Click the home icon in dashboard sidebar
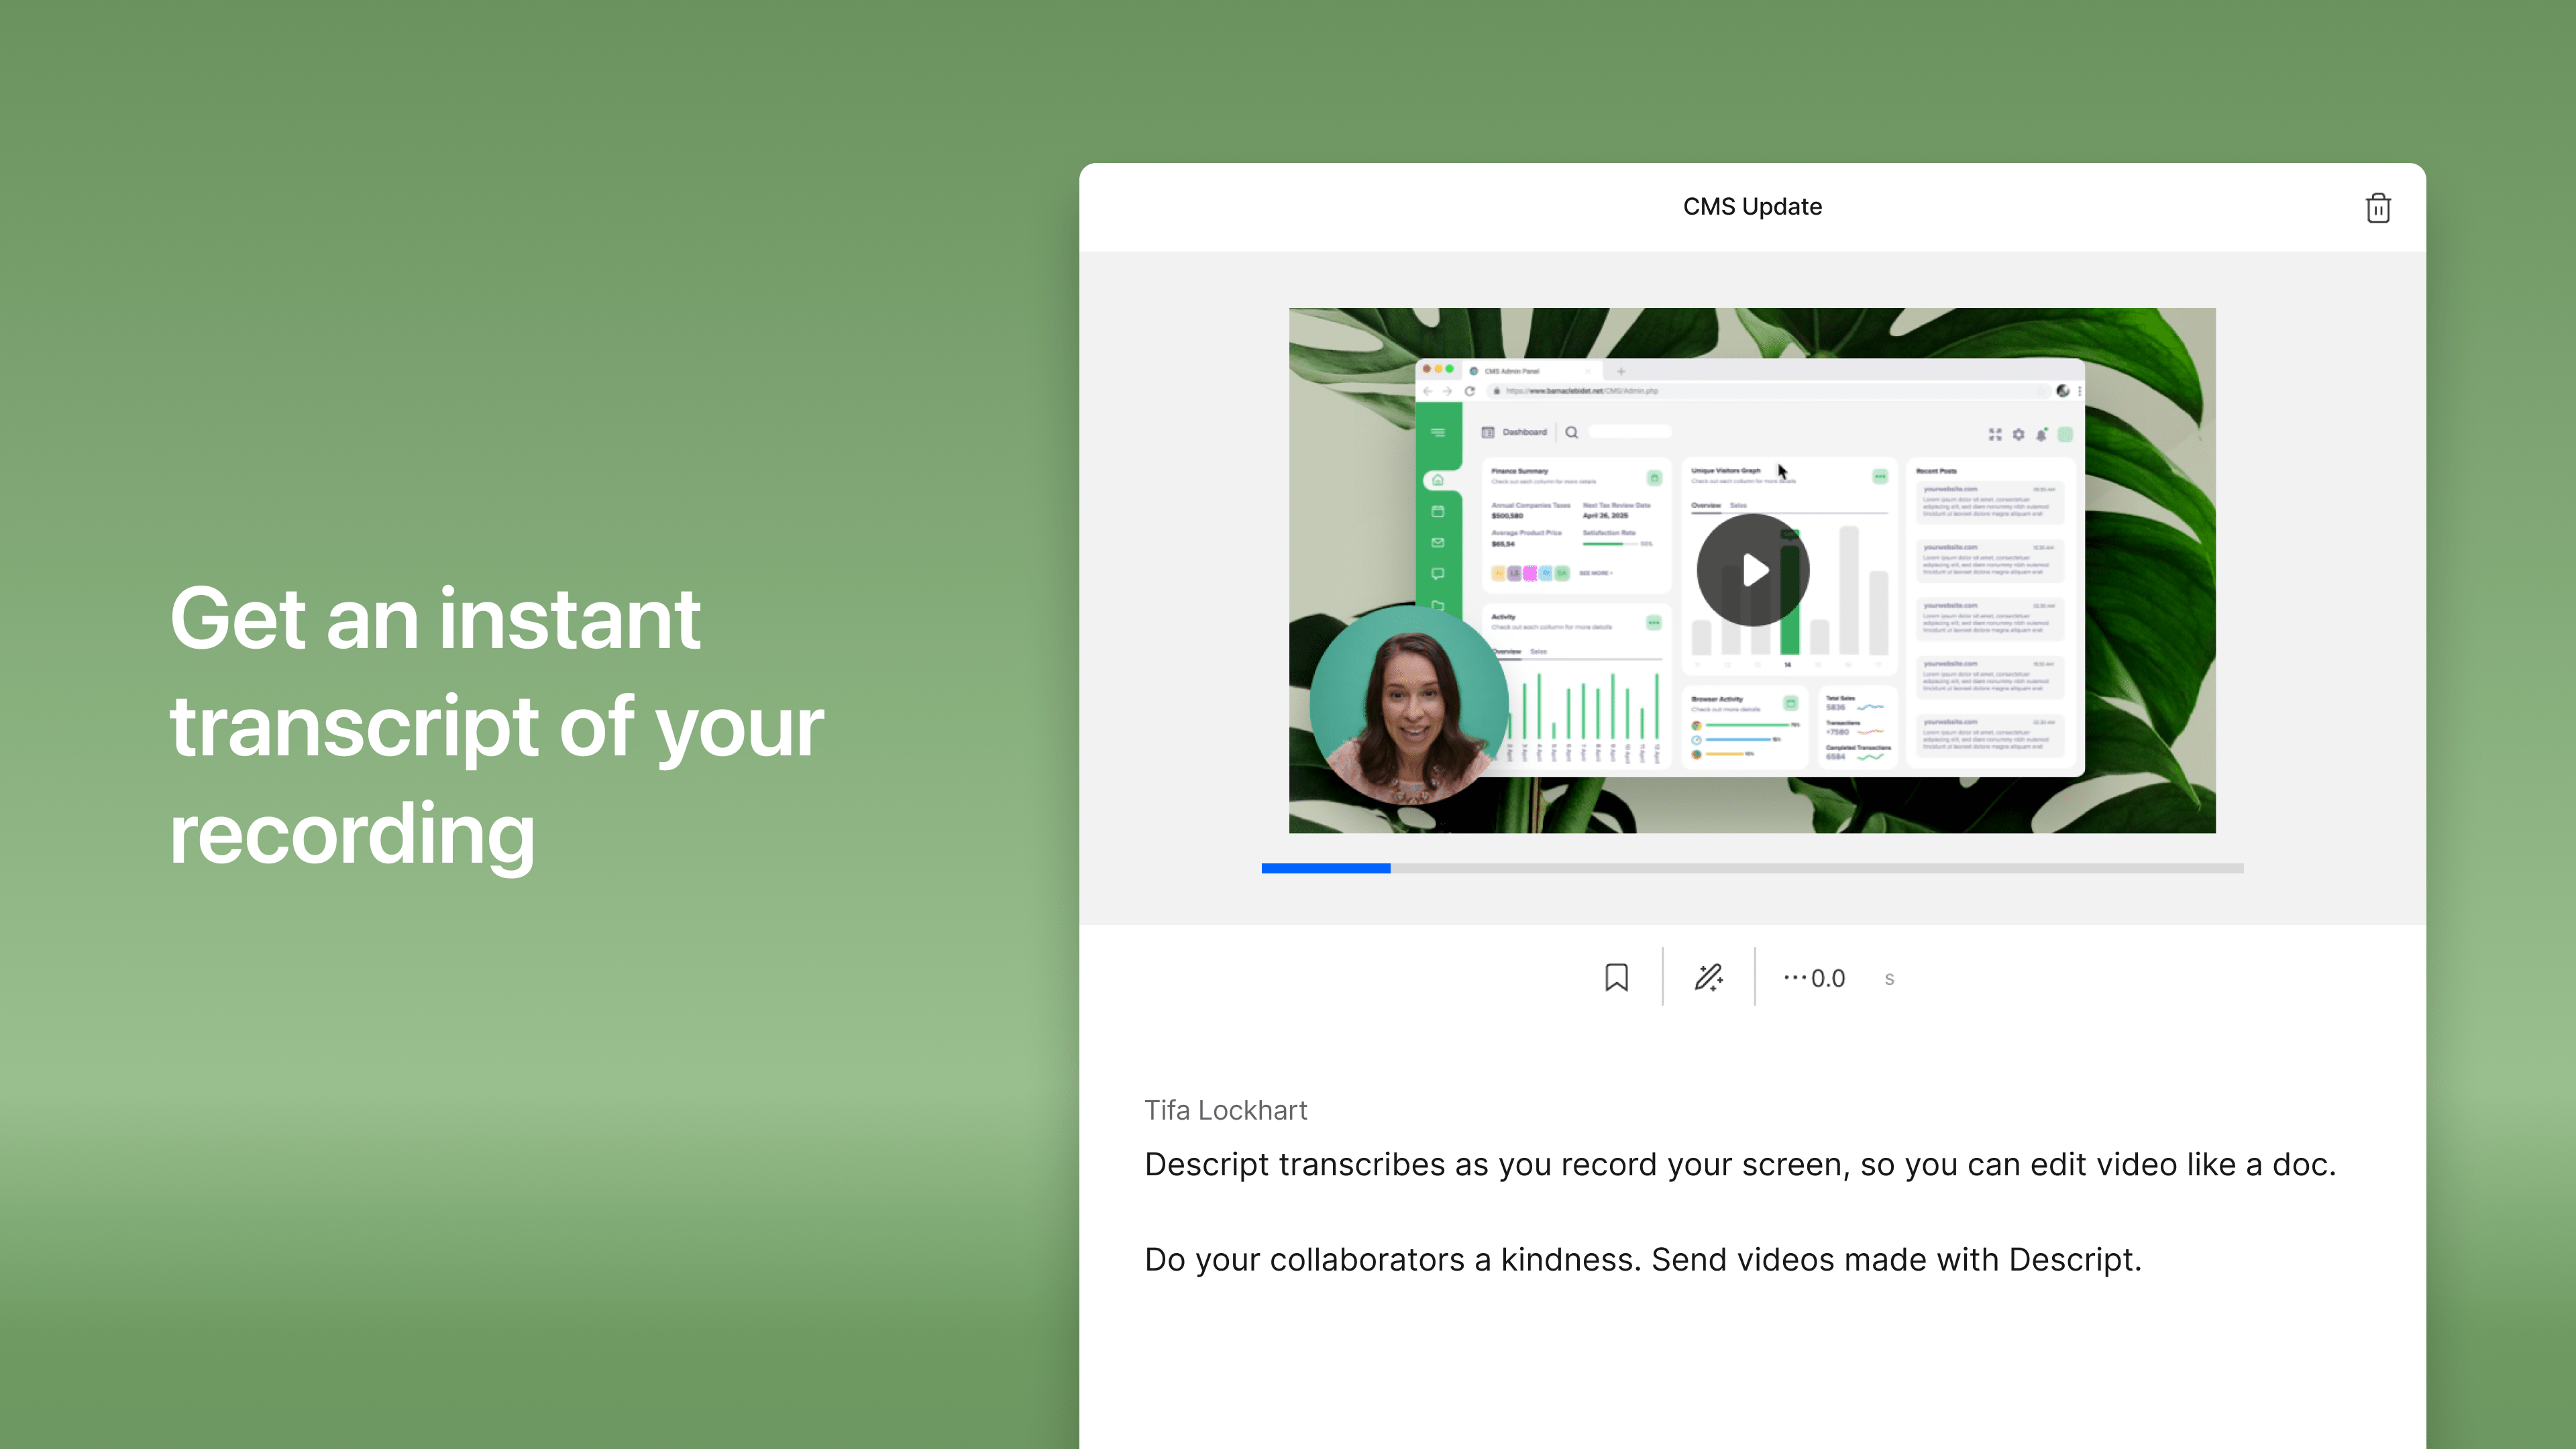This screenshot has width=2576, height=1449. (1437, 480)
